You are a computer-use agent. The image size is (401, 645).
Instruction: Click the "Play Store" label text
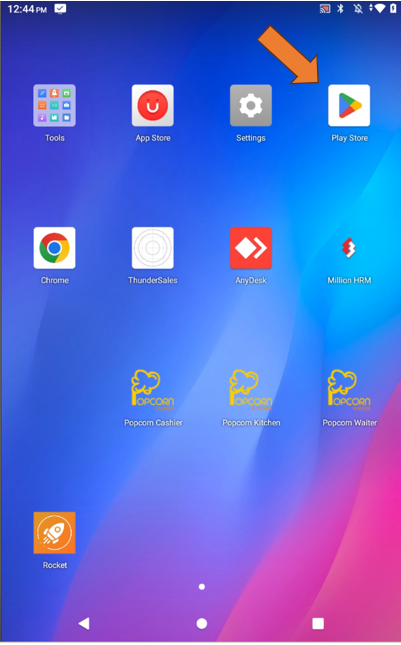(350, 138)
